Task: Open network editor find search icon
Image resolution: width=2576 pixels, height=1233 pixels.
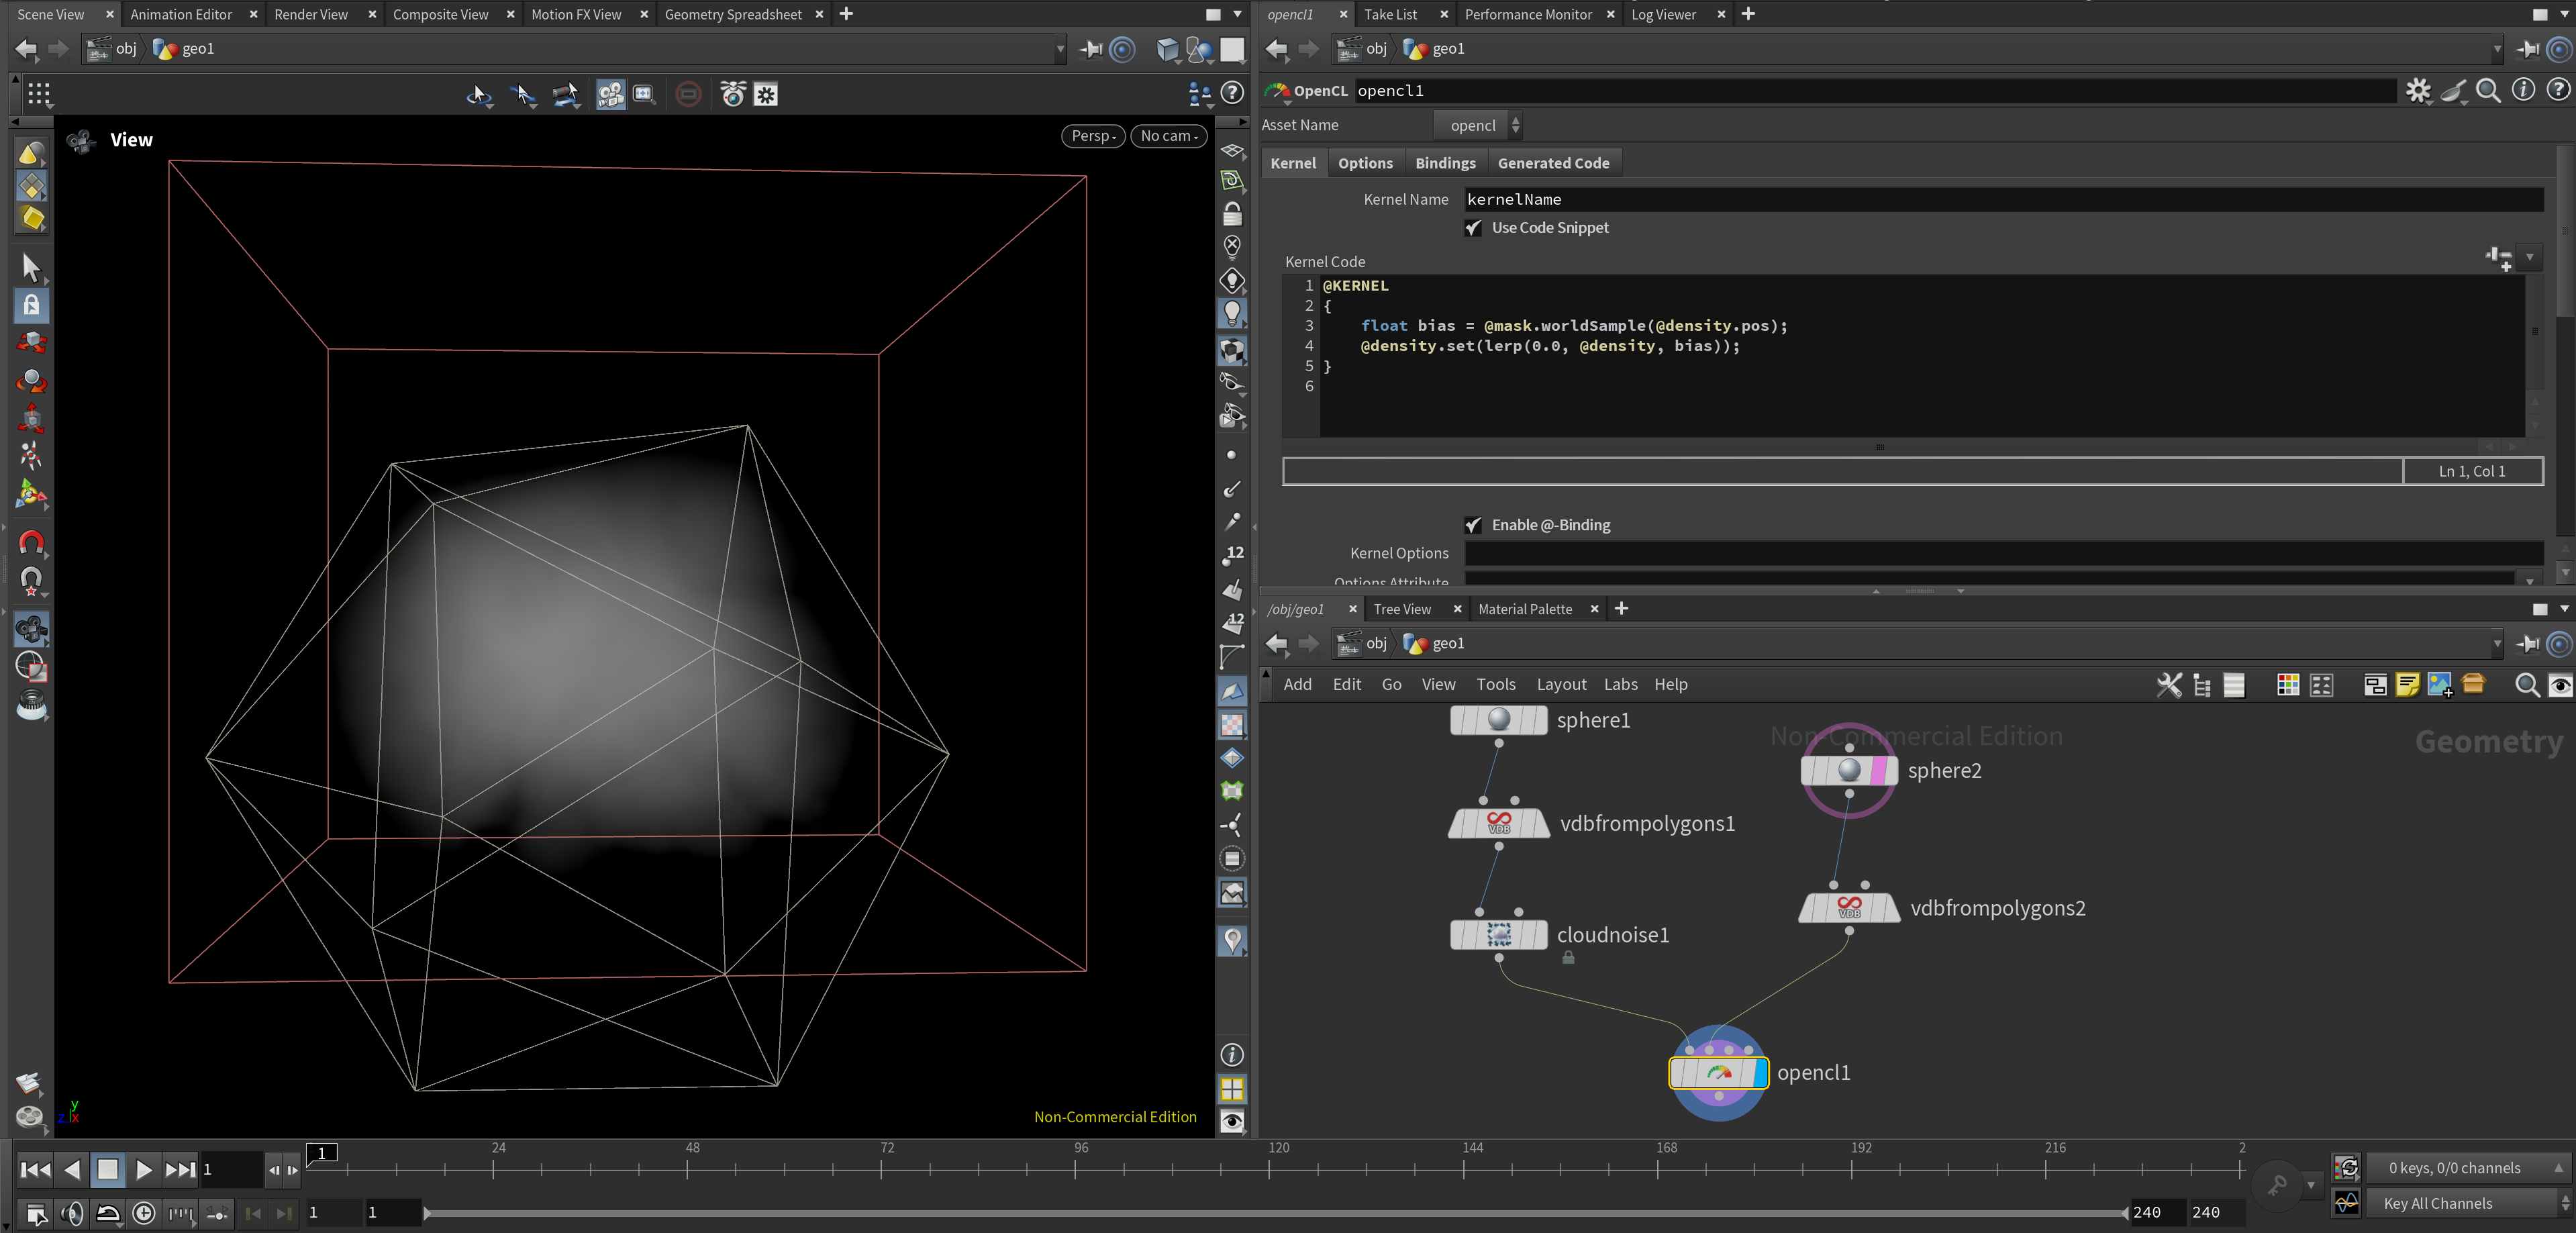Action: 2526,684
